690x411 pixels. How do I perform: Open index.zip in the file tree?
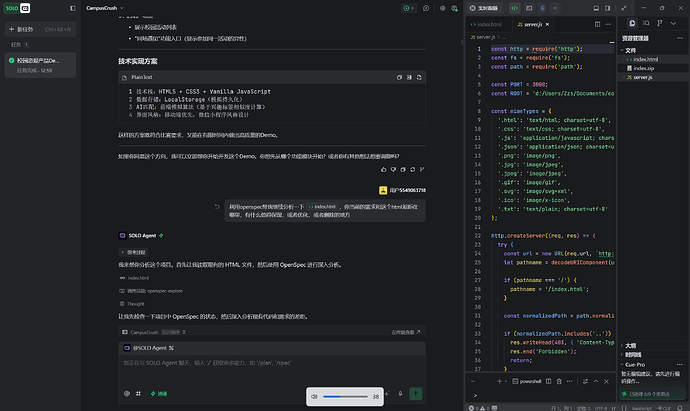pos(653,68)
